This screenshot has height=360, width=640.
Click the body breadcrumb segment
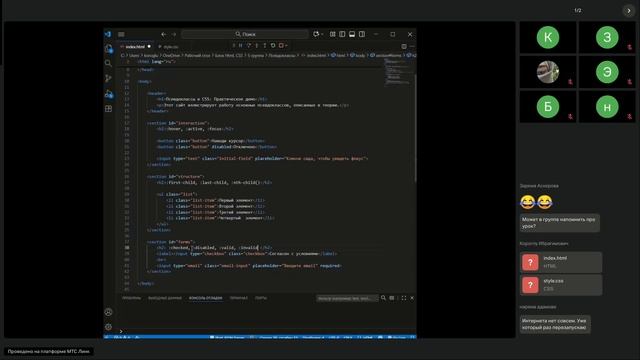pyautogui.click(x=358, y=56)
